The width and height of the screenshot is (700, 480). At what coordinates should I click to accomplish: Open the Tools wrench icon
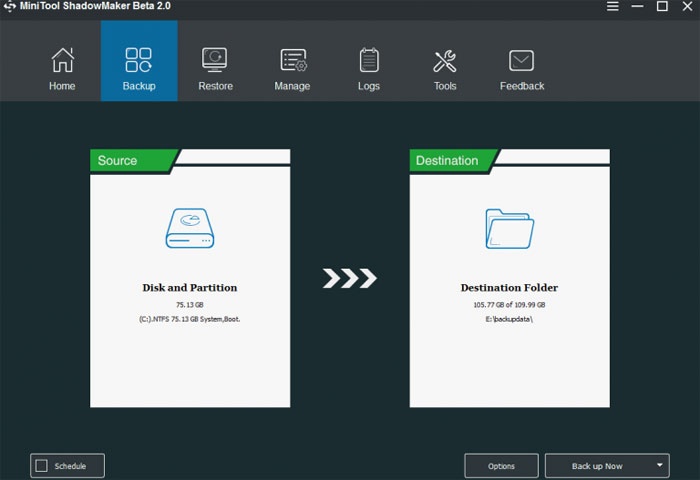(445, 61)
